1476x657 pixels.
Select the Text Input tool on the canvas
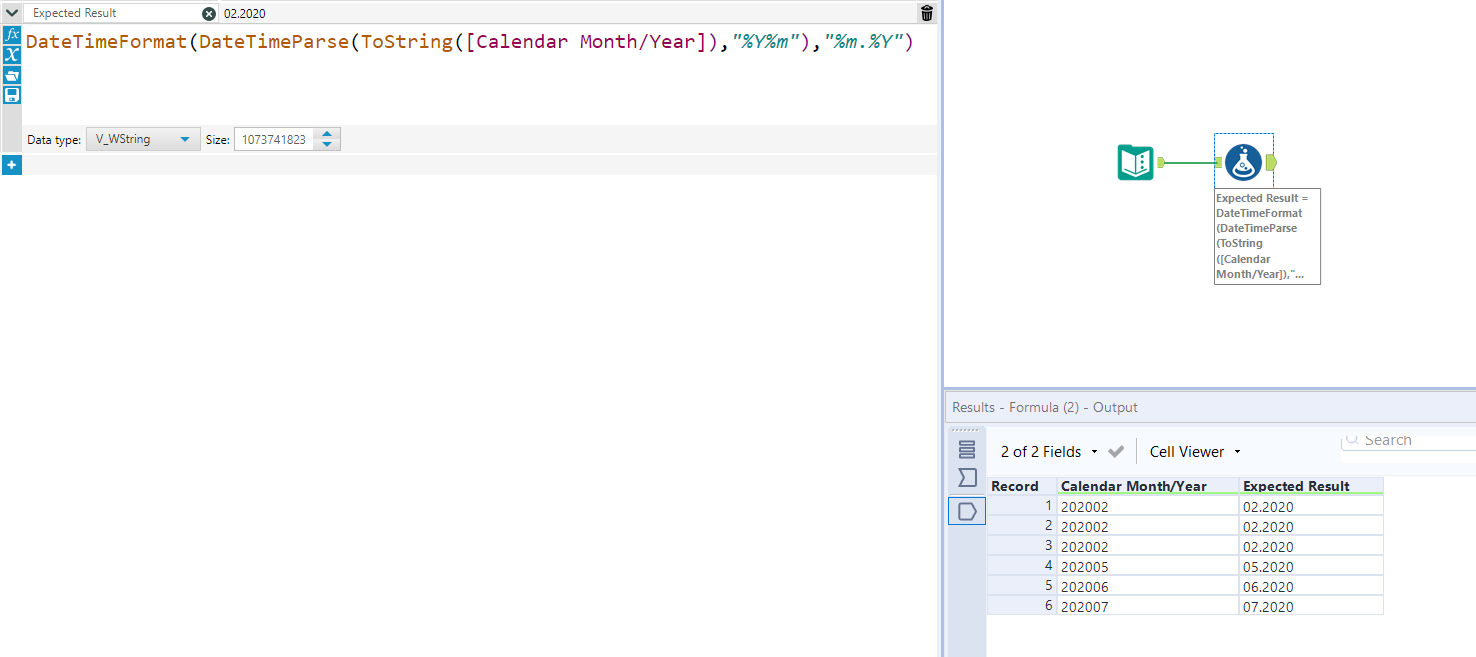click(x=1134, y=160)
